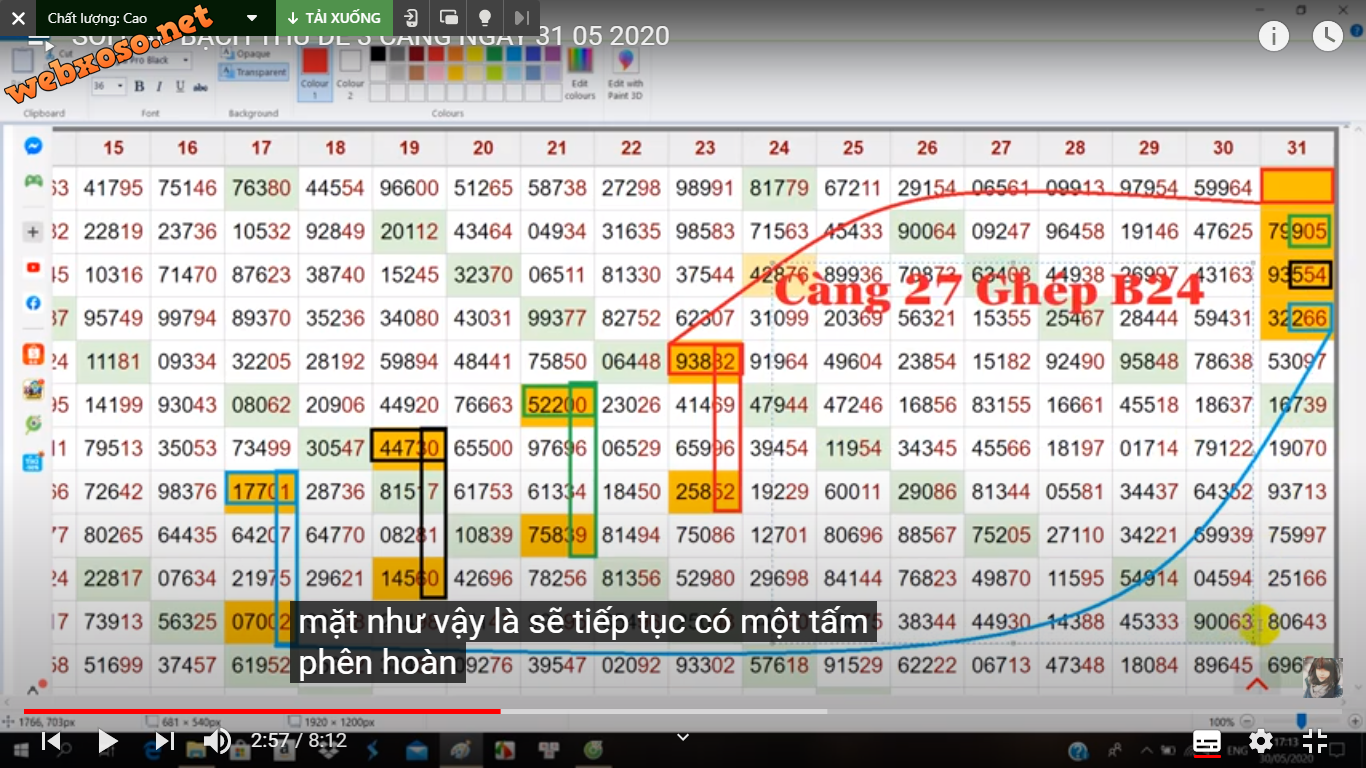Click cell 93882 in column 23
This screenshot has height=768, width=1366.
705,361
